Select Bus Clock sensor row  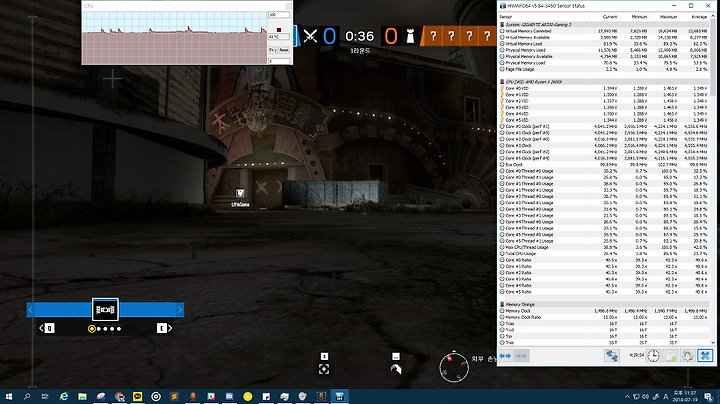point(604,164)
